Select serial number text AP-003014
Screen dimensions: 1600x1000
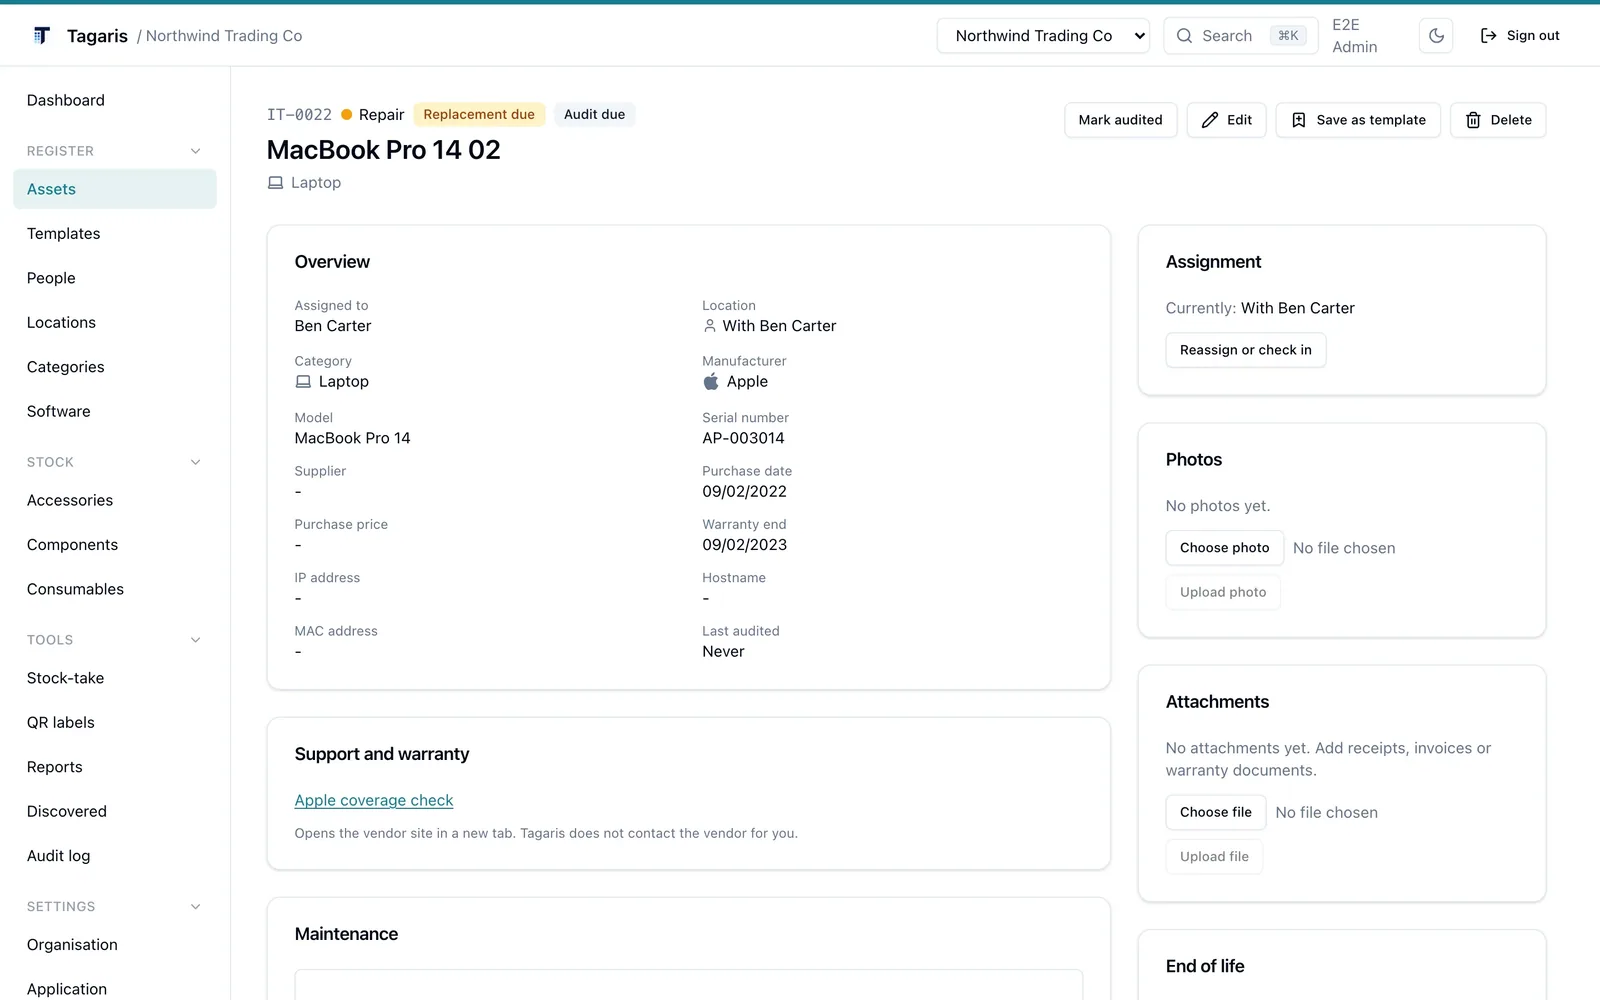click(743, 438)
